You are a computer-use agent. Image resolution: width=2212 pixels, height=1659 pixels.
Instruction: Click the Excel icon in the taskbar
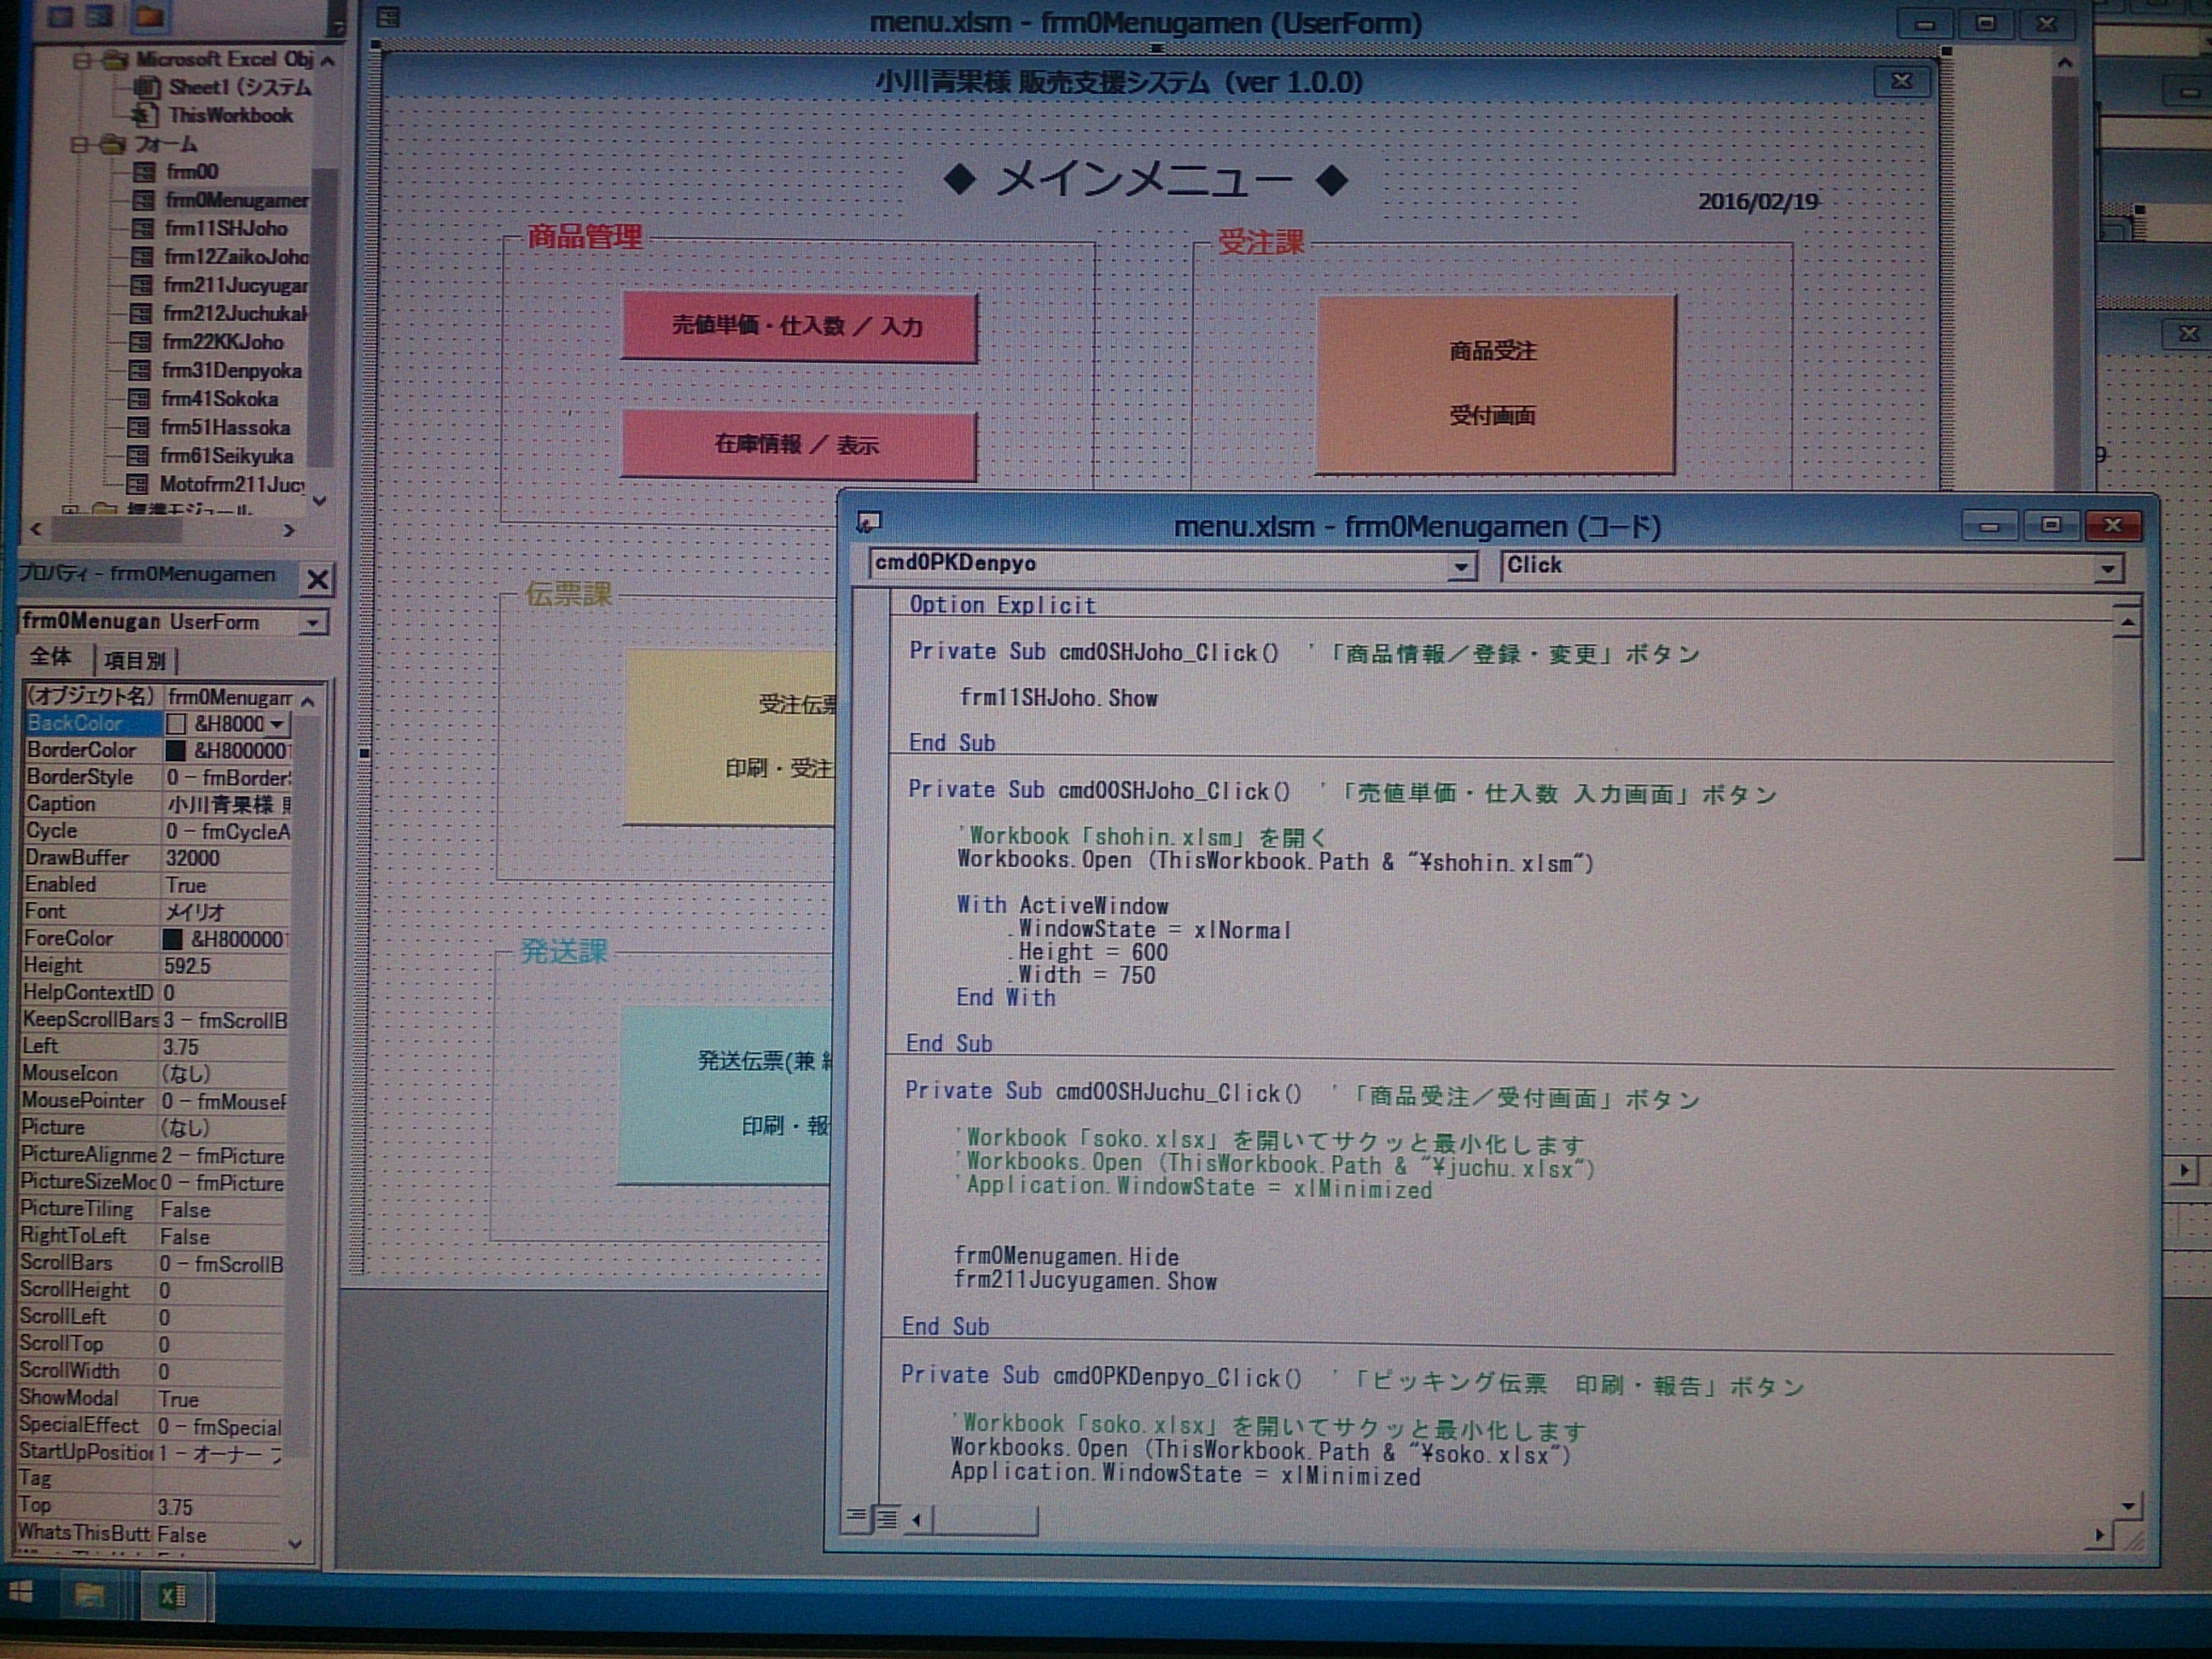point(172,1596)
